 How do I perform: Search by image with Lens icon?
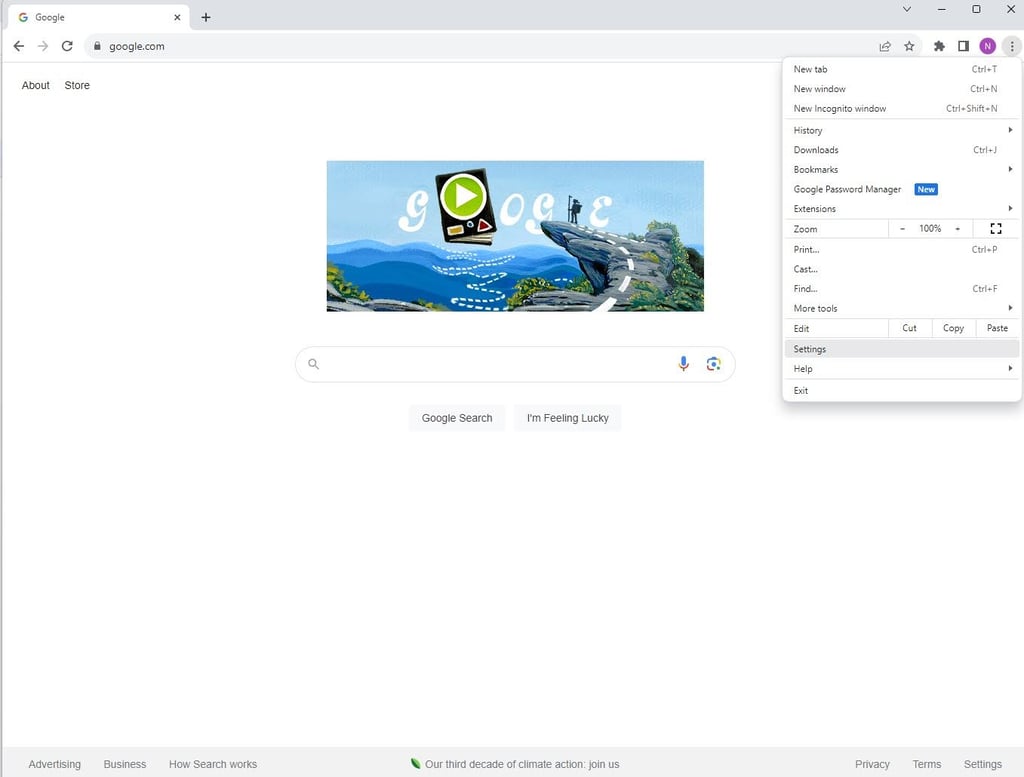(x=713, y=364)
